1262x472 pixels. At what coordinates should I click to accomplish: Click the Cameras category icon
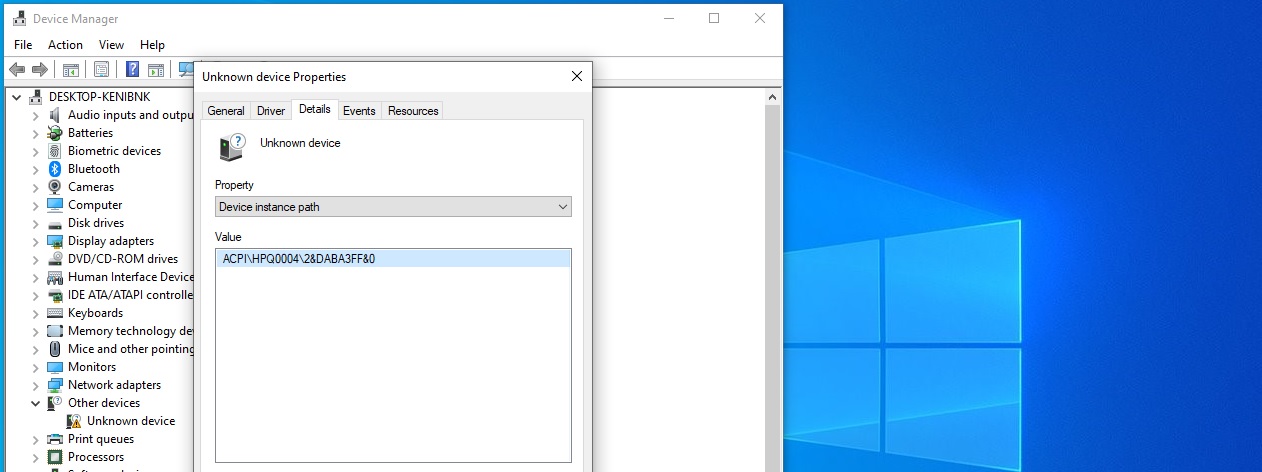click(x=55, y=187)
